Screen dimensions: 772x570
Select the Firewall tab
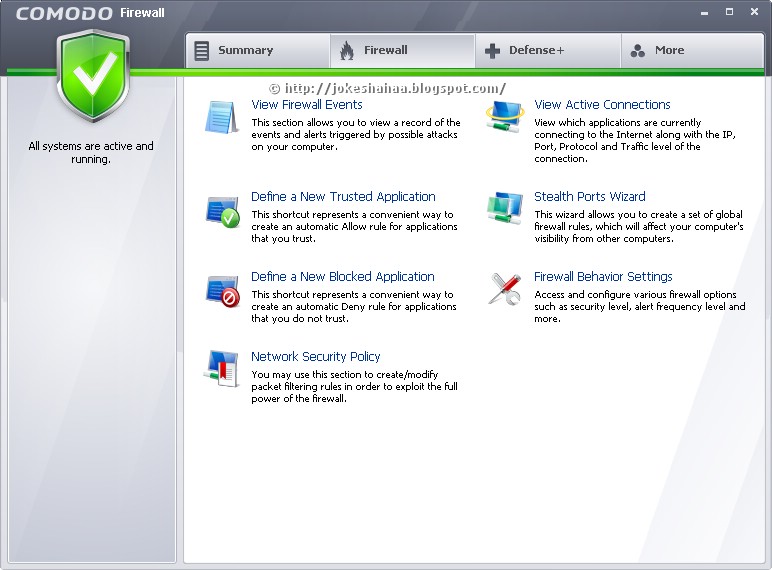(x=402, y=50)
